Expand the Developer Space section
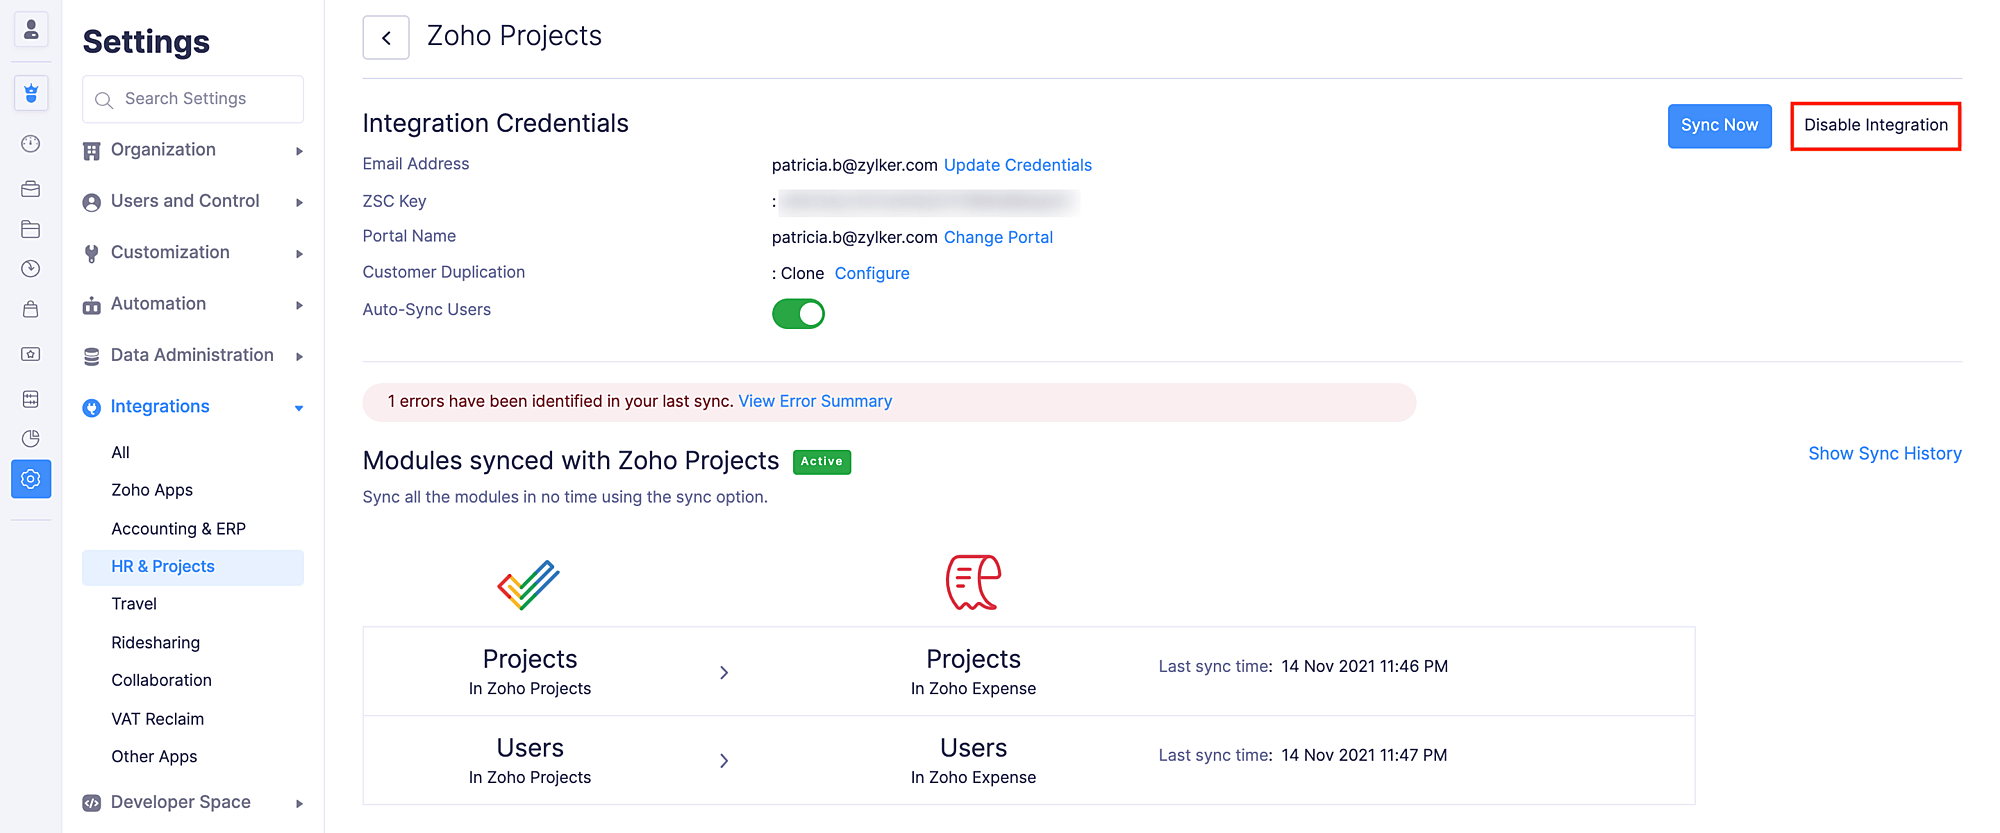The image size is (2000, 833). (x=193, y=802)
